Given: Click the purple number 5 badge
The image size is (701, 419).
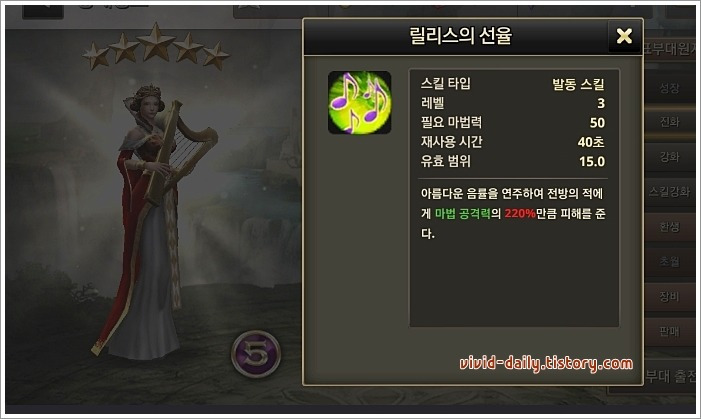Looking at the screenshot, I should (256, 354).
